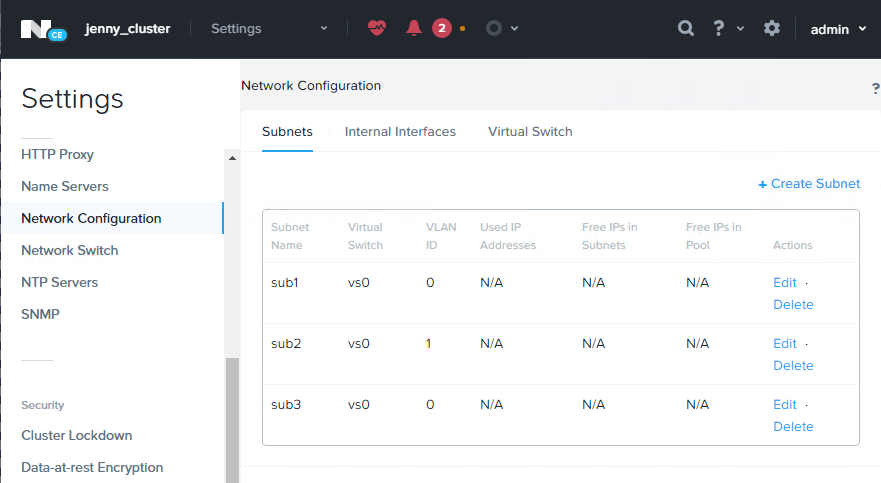This screenshot has width=881, height=483.
Task: Switch to the Internal Interfaces tab
Action: tap(400, 132)
